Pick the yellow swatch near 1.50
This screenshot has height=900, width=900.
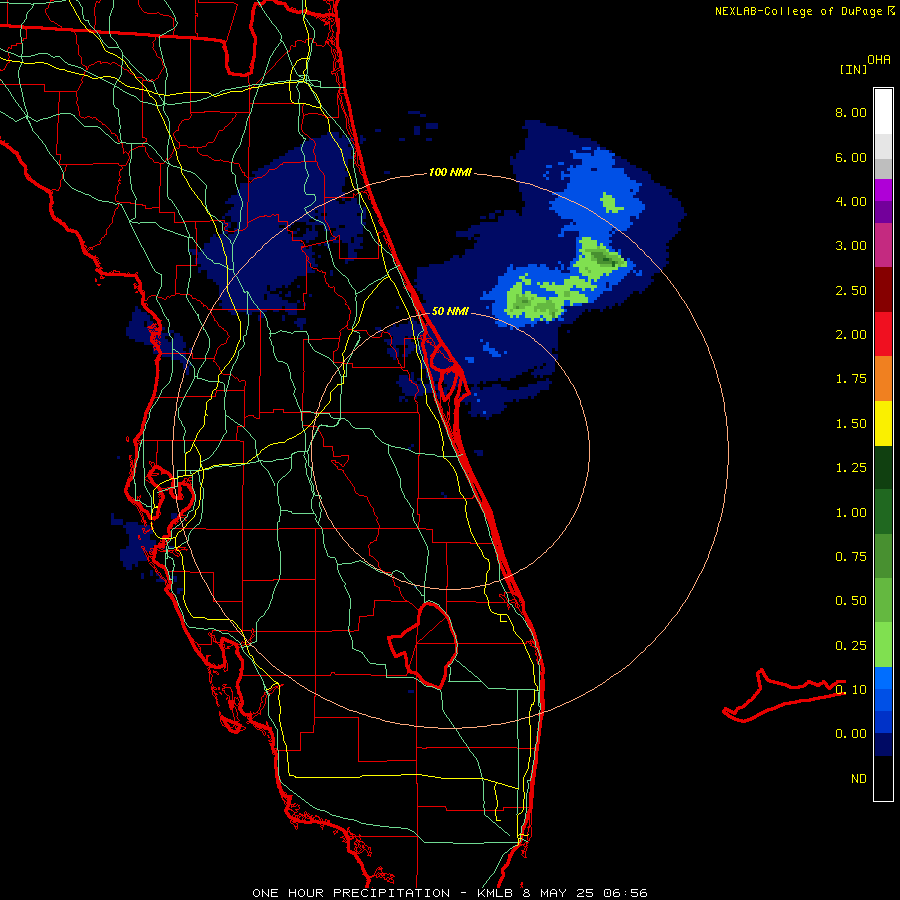[x=883, y=423]
